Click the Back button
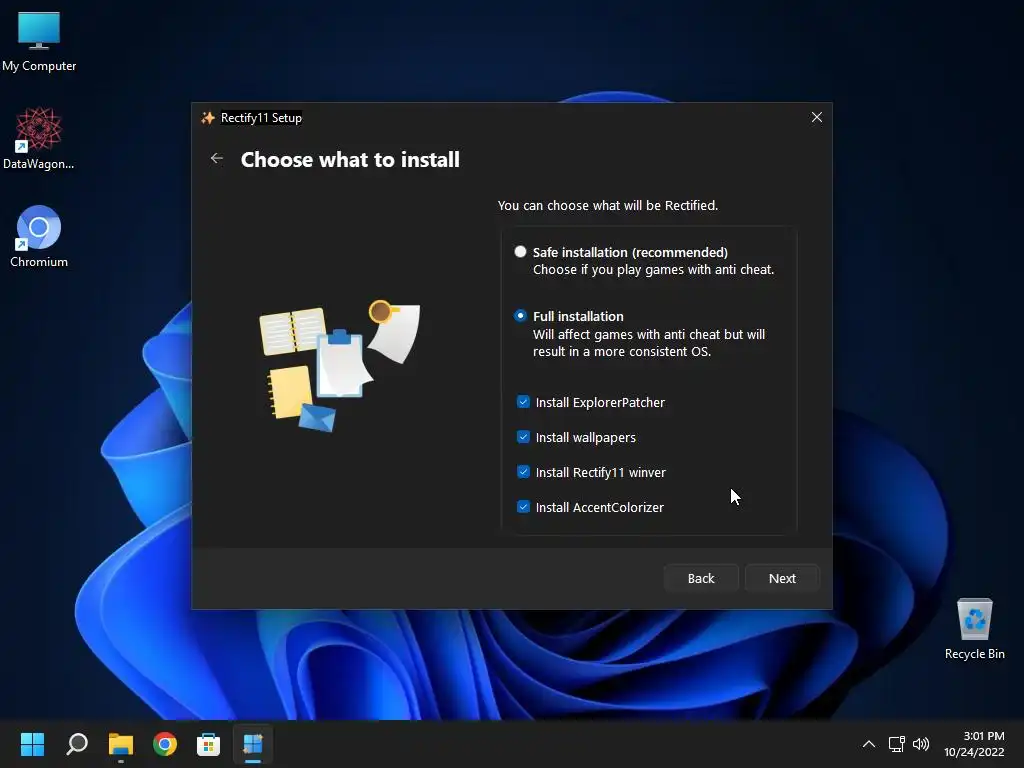The image size is (1024, 768). pyautogui.click(x=701, y=578)
